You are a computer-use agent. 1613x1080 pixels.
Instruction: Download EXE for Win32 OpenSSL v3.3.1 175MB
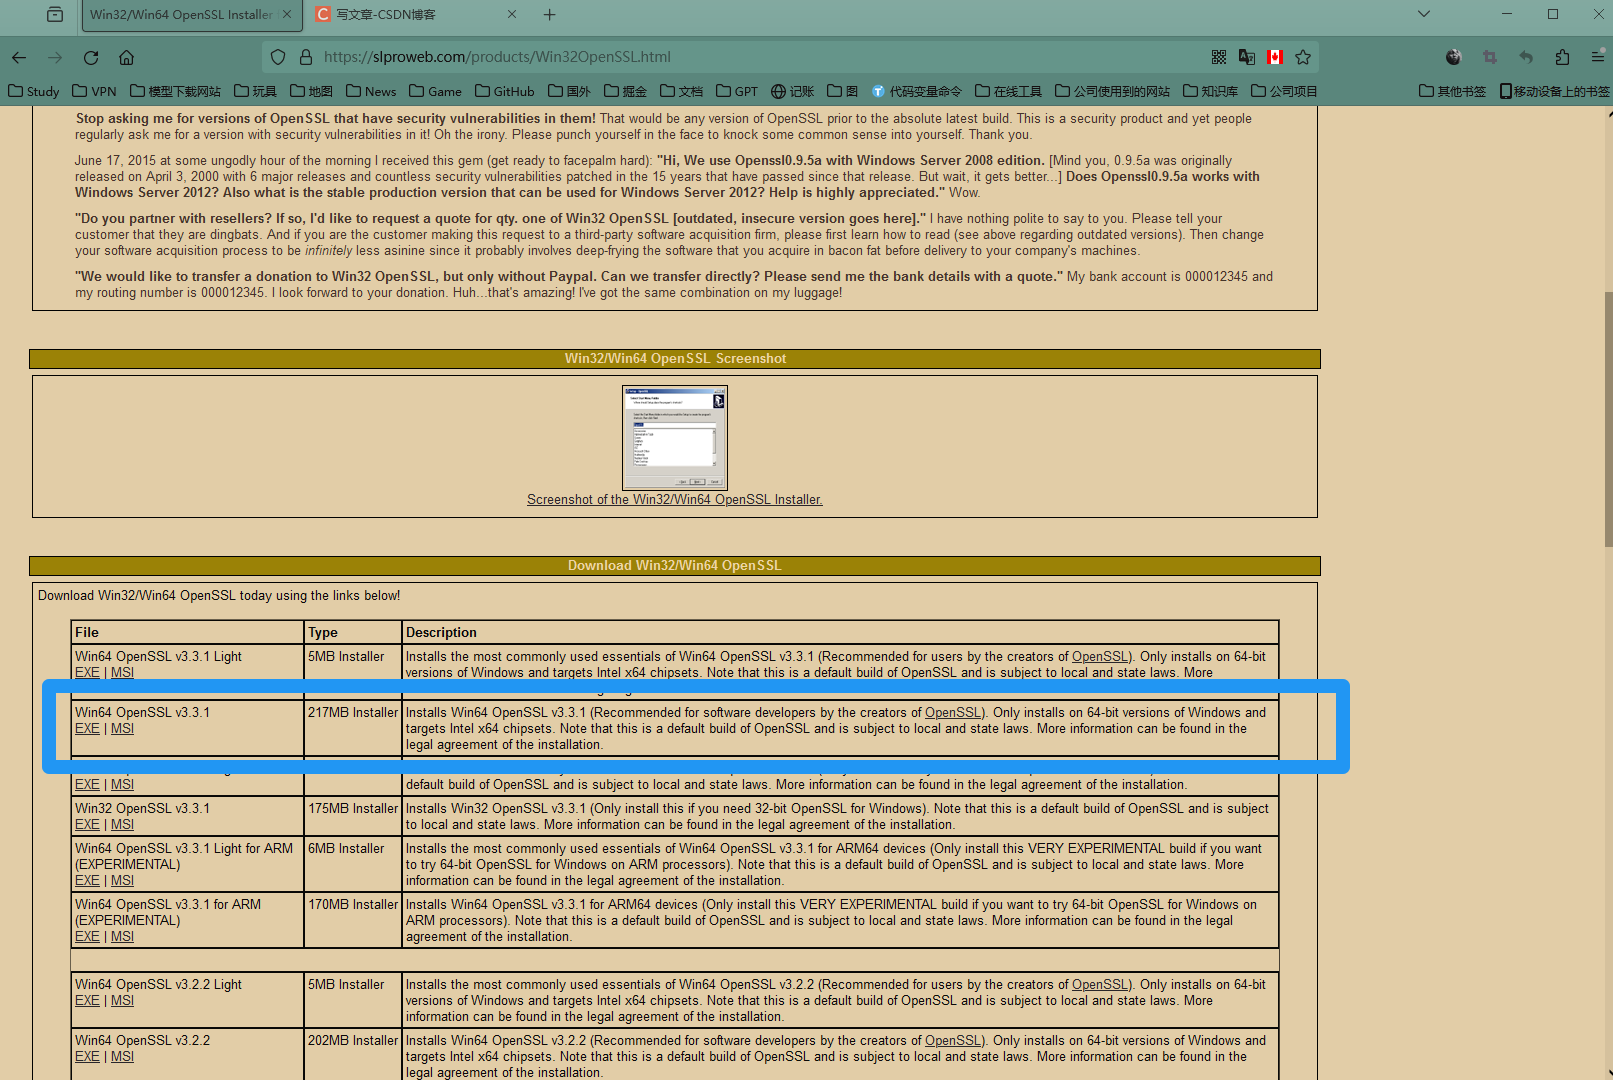tap(87, 824)
